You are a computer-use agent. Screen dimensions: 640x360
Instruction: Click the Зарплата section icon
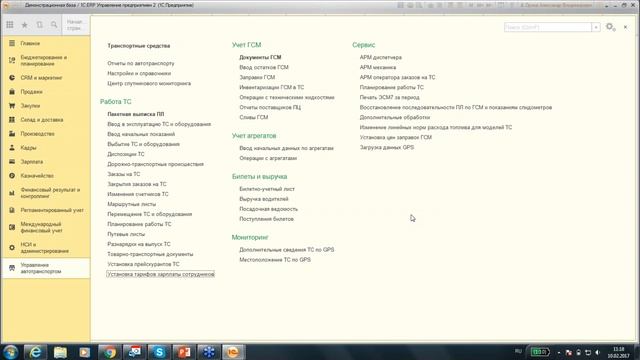pos(12,162)
